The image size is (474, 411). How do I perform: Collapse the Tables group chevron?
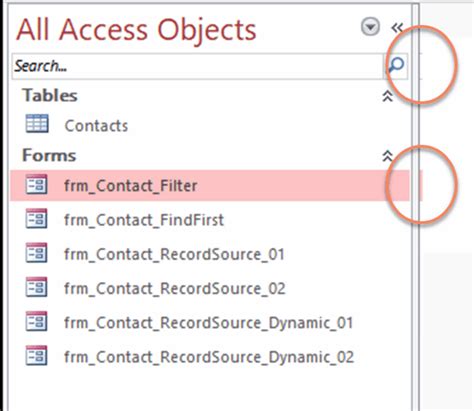(x=387, y=96)
